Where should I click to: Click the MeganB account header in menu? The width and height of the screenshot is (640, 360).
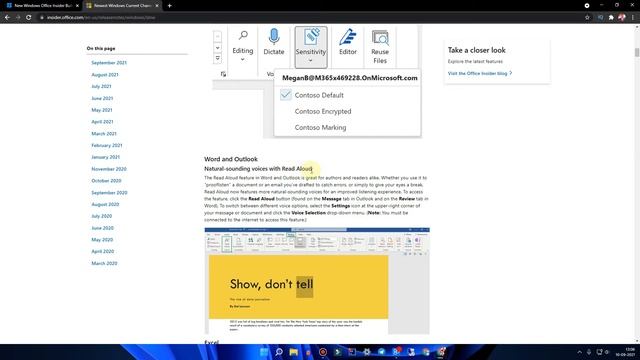tap(350, 78)
